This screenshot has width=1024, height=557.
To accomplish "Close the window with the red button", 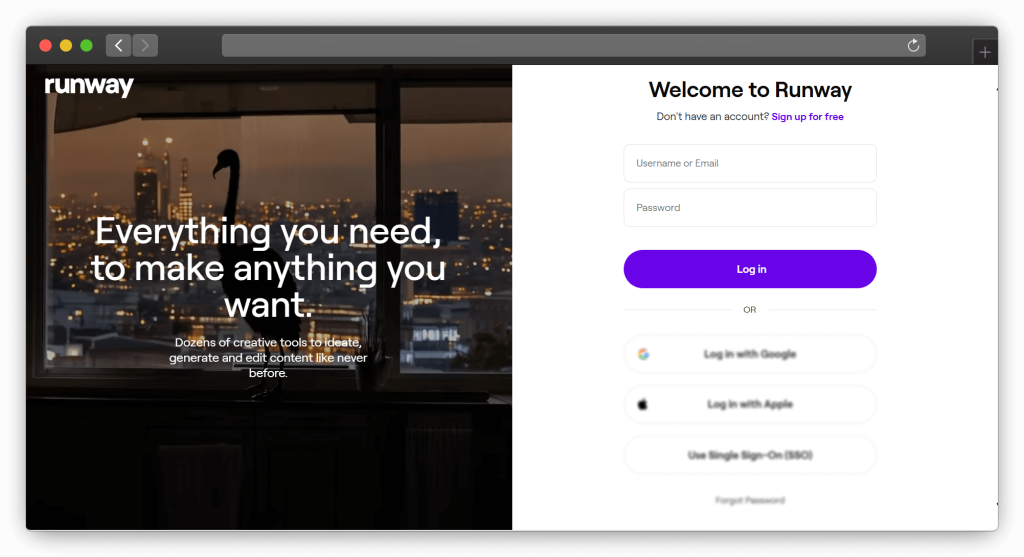I will pos(45,45).
